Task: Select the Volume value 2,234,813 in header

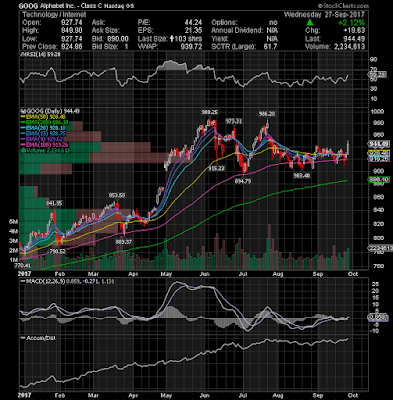Action: [350, 47]
